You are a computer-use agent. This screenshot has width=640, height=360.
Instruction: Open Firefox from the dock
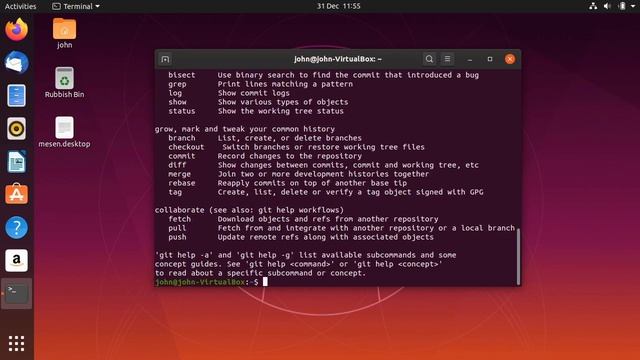point(16,29)
